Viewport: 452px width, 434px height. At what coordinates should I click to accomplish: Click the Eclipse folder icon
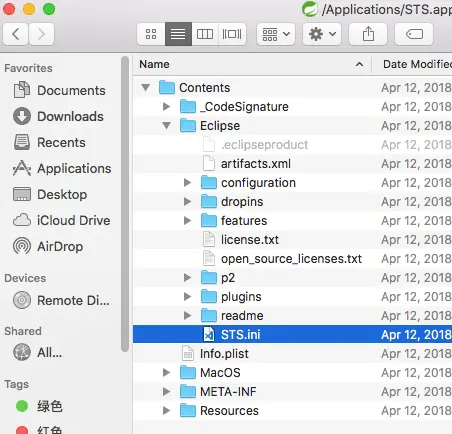click(188, 126)
